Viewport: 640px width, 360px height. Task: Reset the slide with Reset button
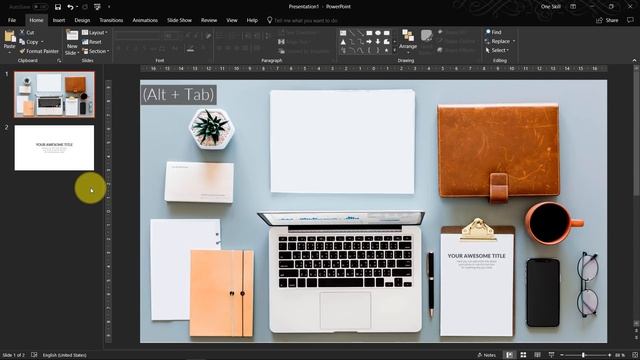(x=91, y=42)
